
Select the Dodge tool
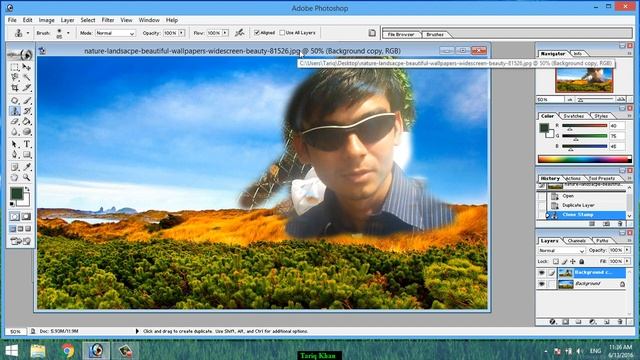click(x=27, y=132)
